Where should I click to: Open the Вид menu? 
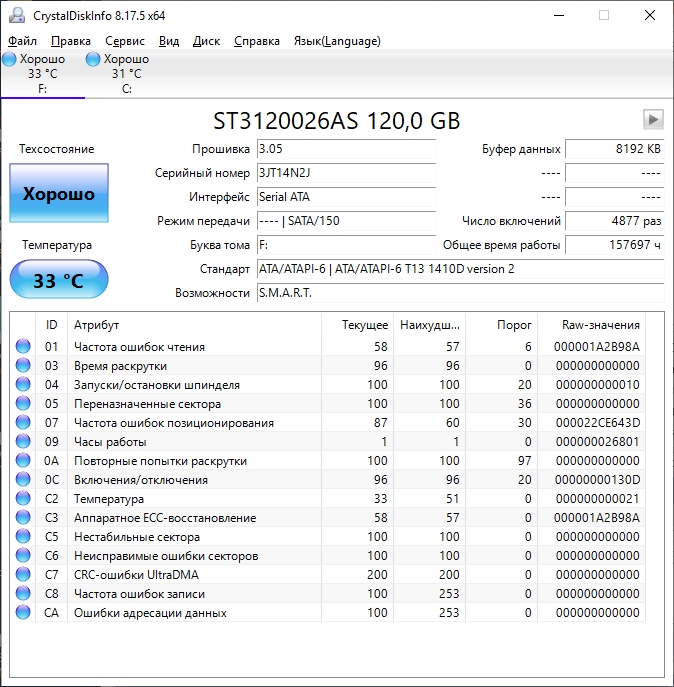coord(169,41)
